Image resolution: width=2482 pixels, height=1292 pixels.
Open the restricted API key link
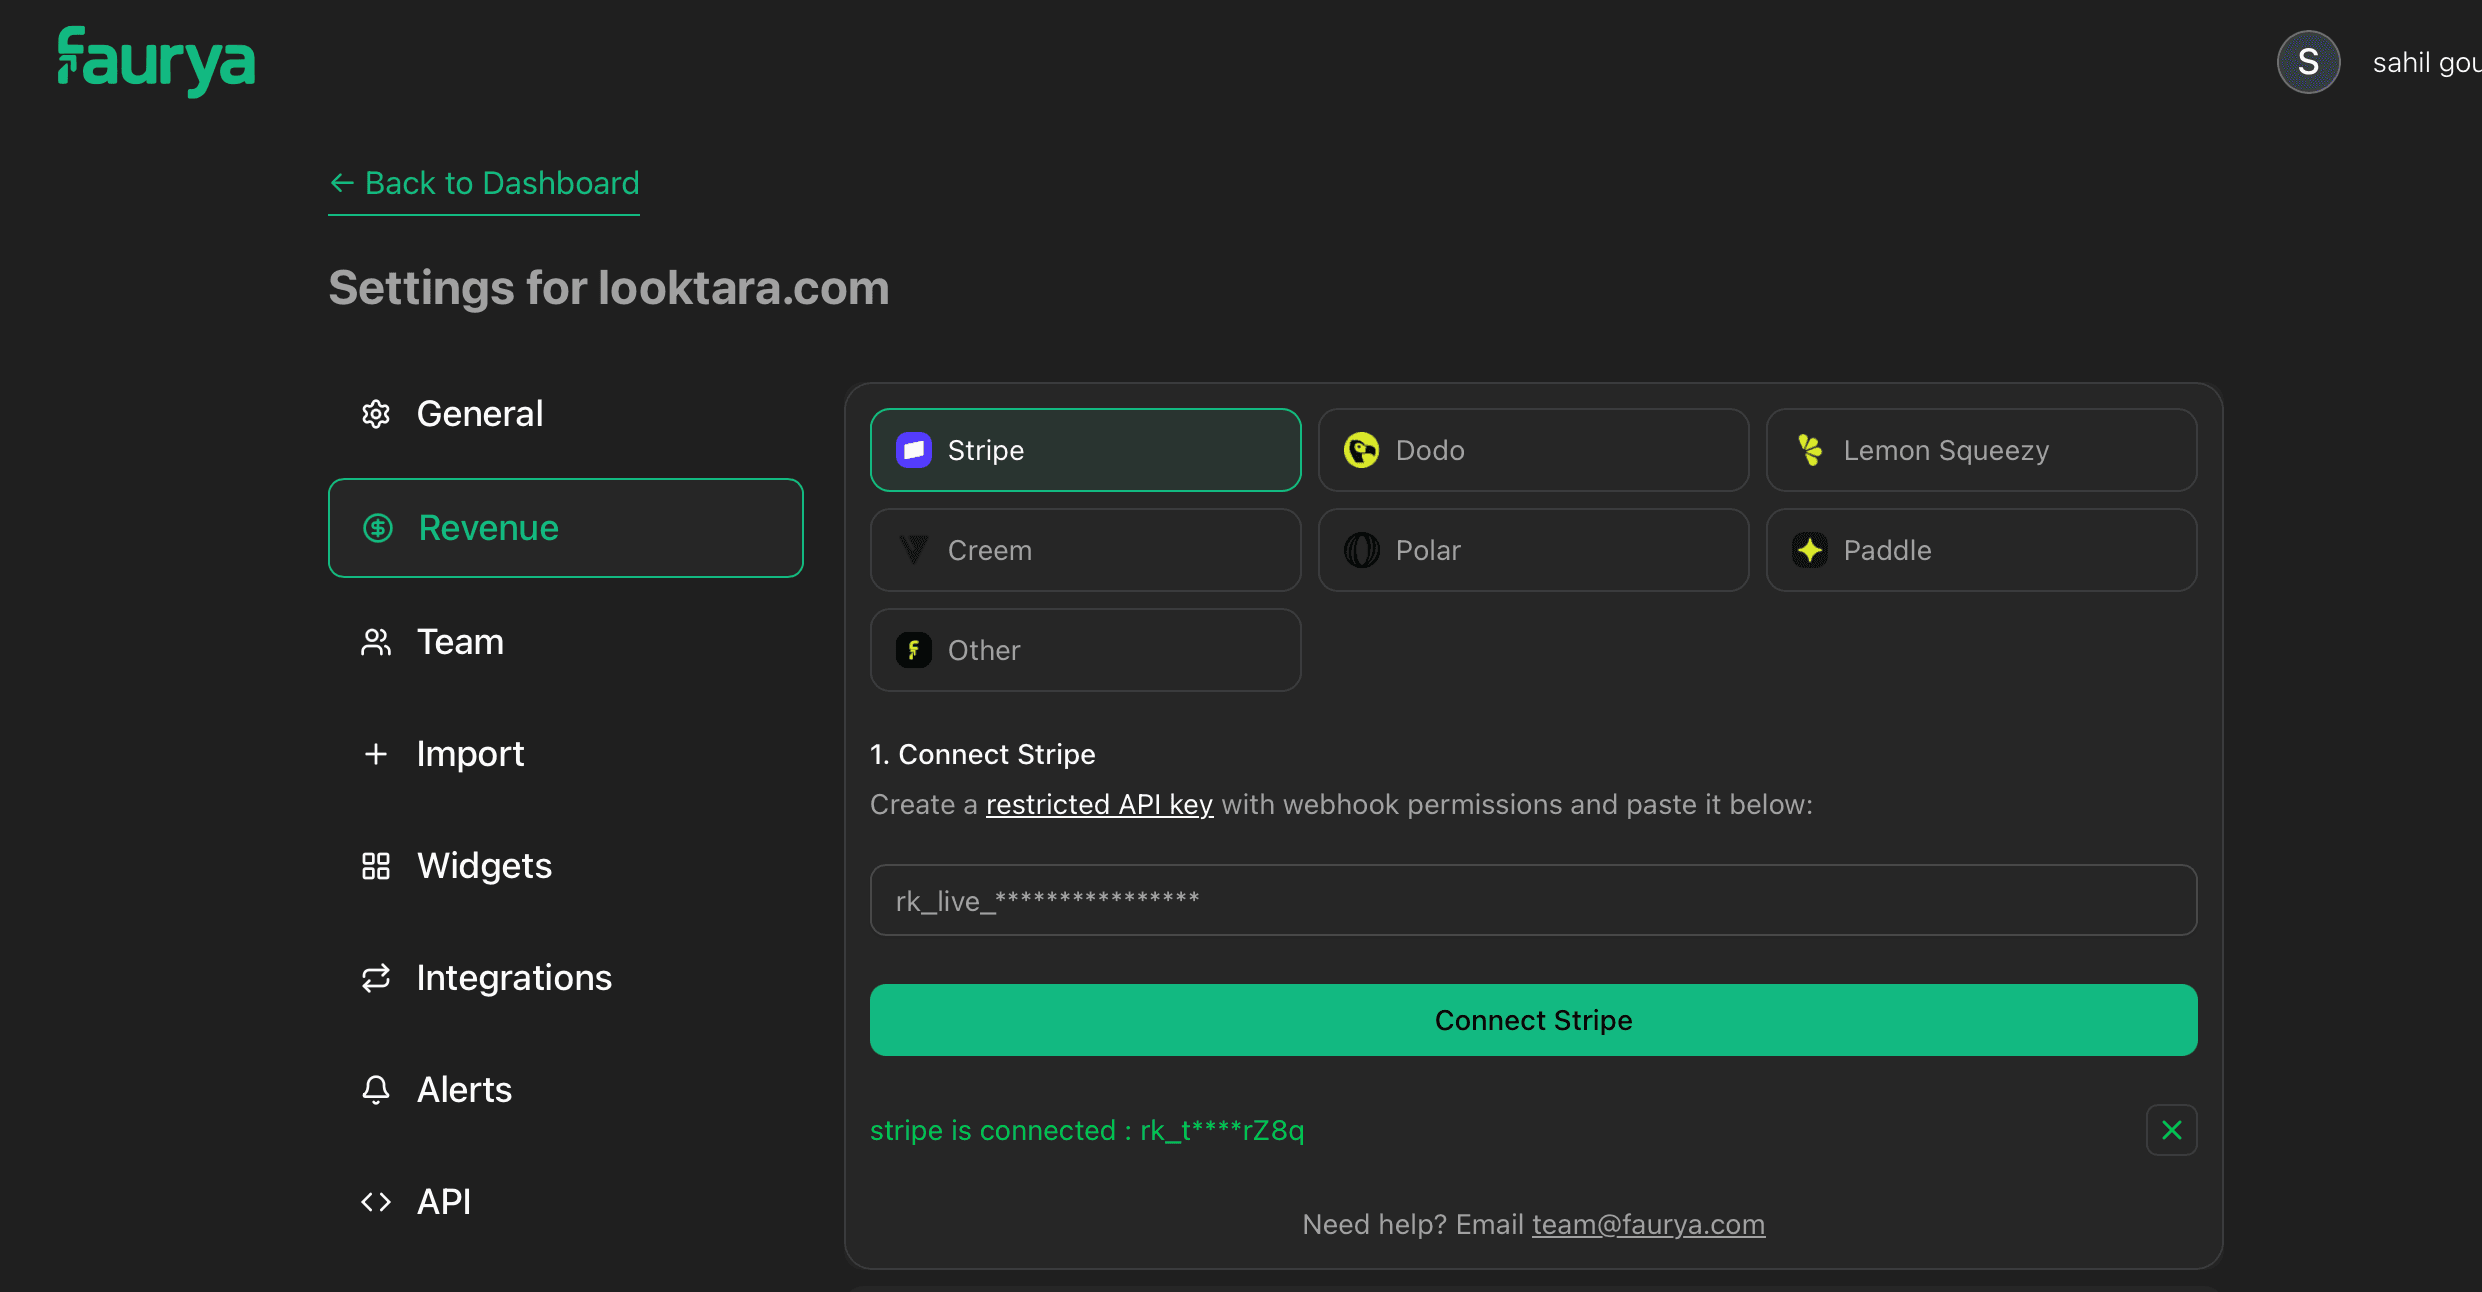(x=1100, y=805)
